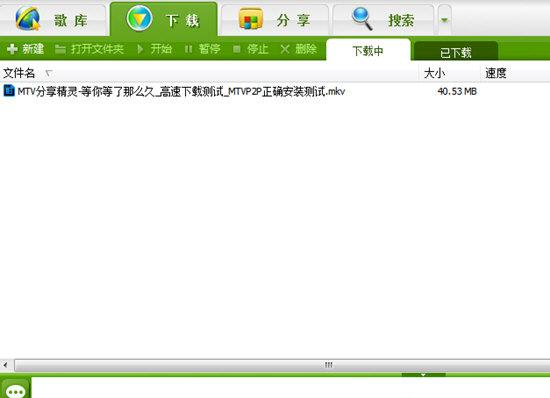
Task: Click the 下载 download arrow icon
Action: coord(140,18)
